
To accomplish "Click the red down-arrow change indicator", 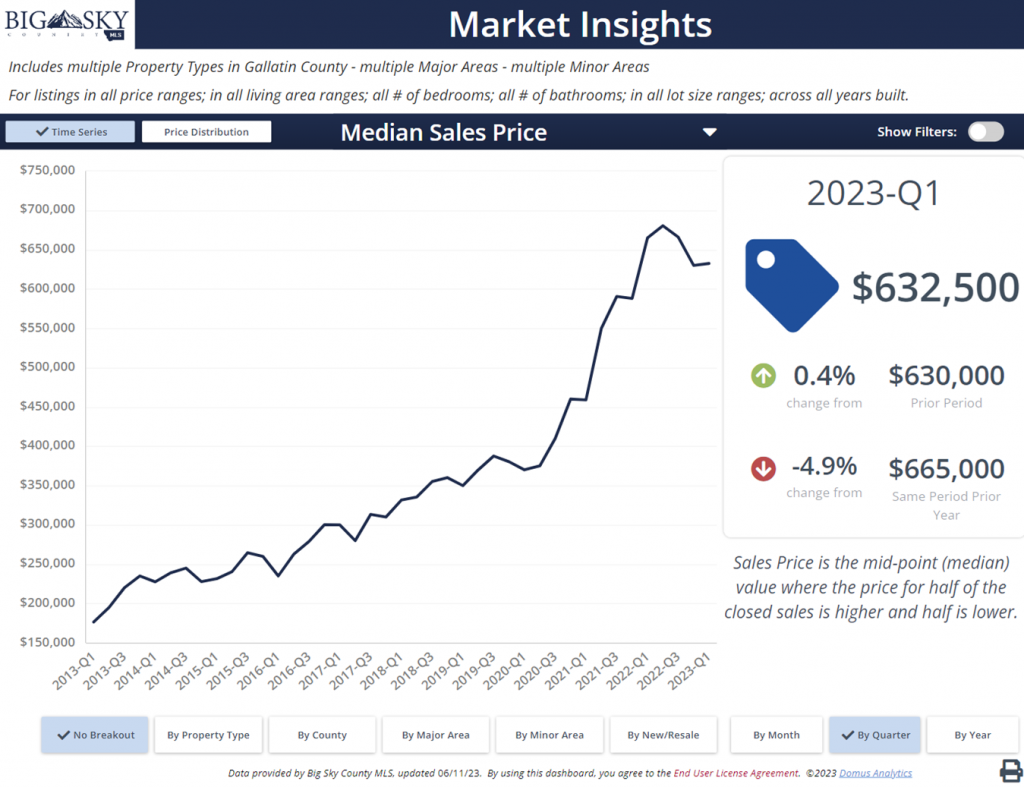I will 764,467.
